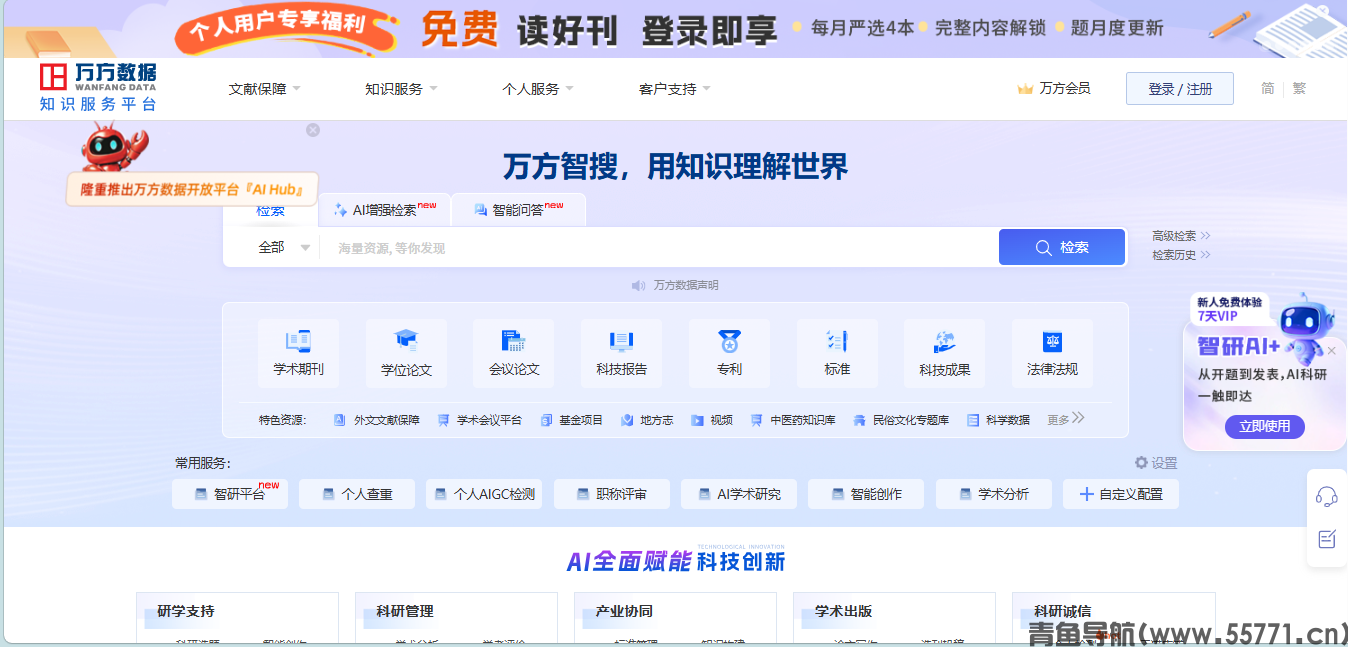Open the 客户支持 dropdown menu
1348x647 pixels.
click(675, 89)
